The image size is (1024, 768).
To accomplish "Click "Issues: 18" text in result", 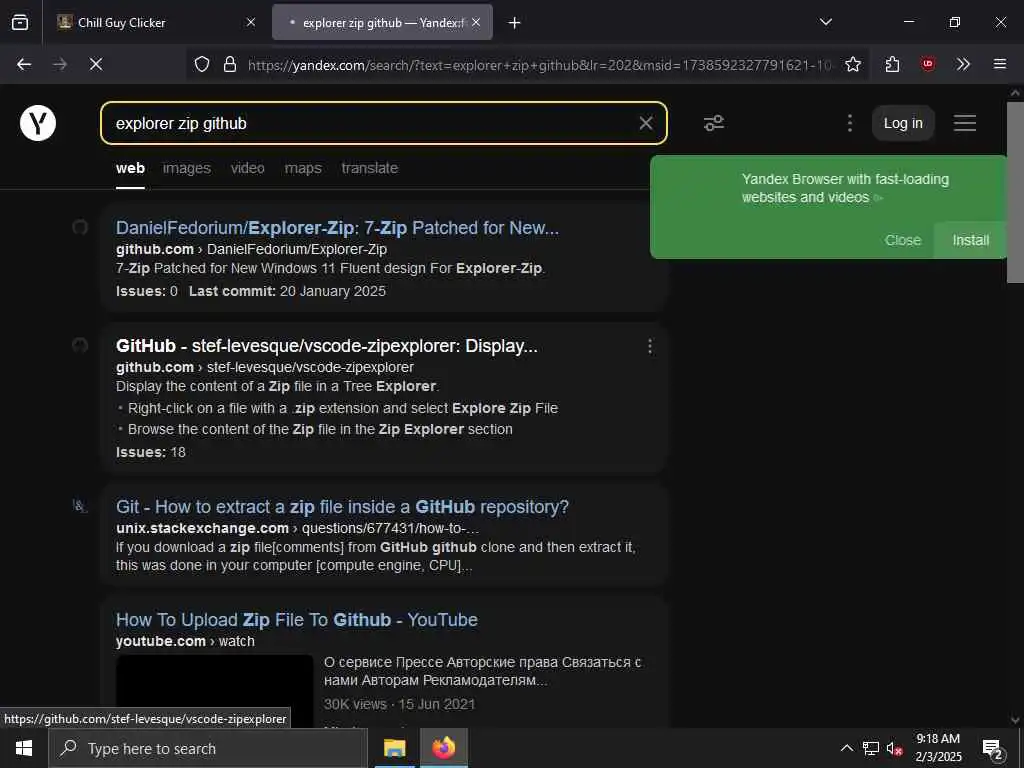I will 151,452.
